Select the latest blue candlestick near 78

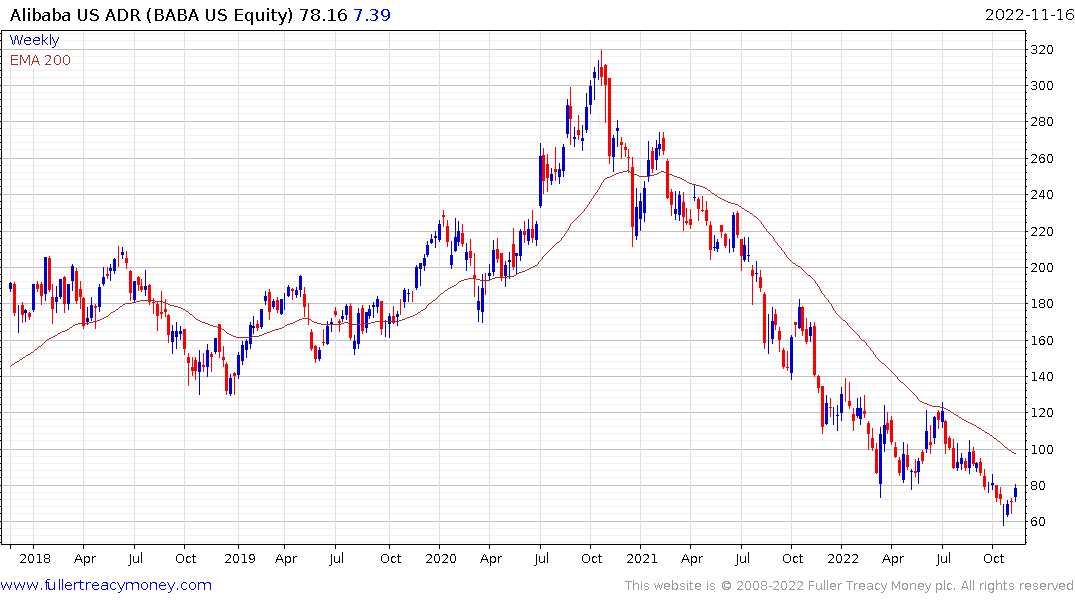pyautogui.click(x=1015, y=492)
